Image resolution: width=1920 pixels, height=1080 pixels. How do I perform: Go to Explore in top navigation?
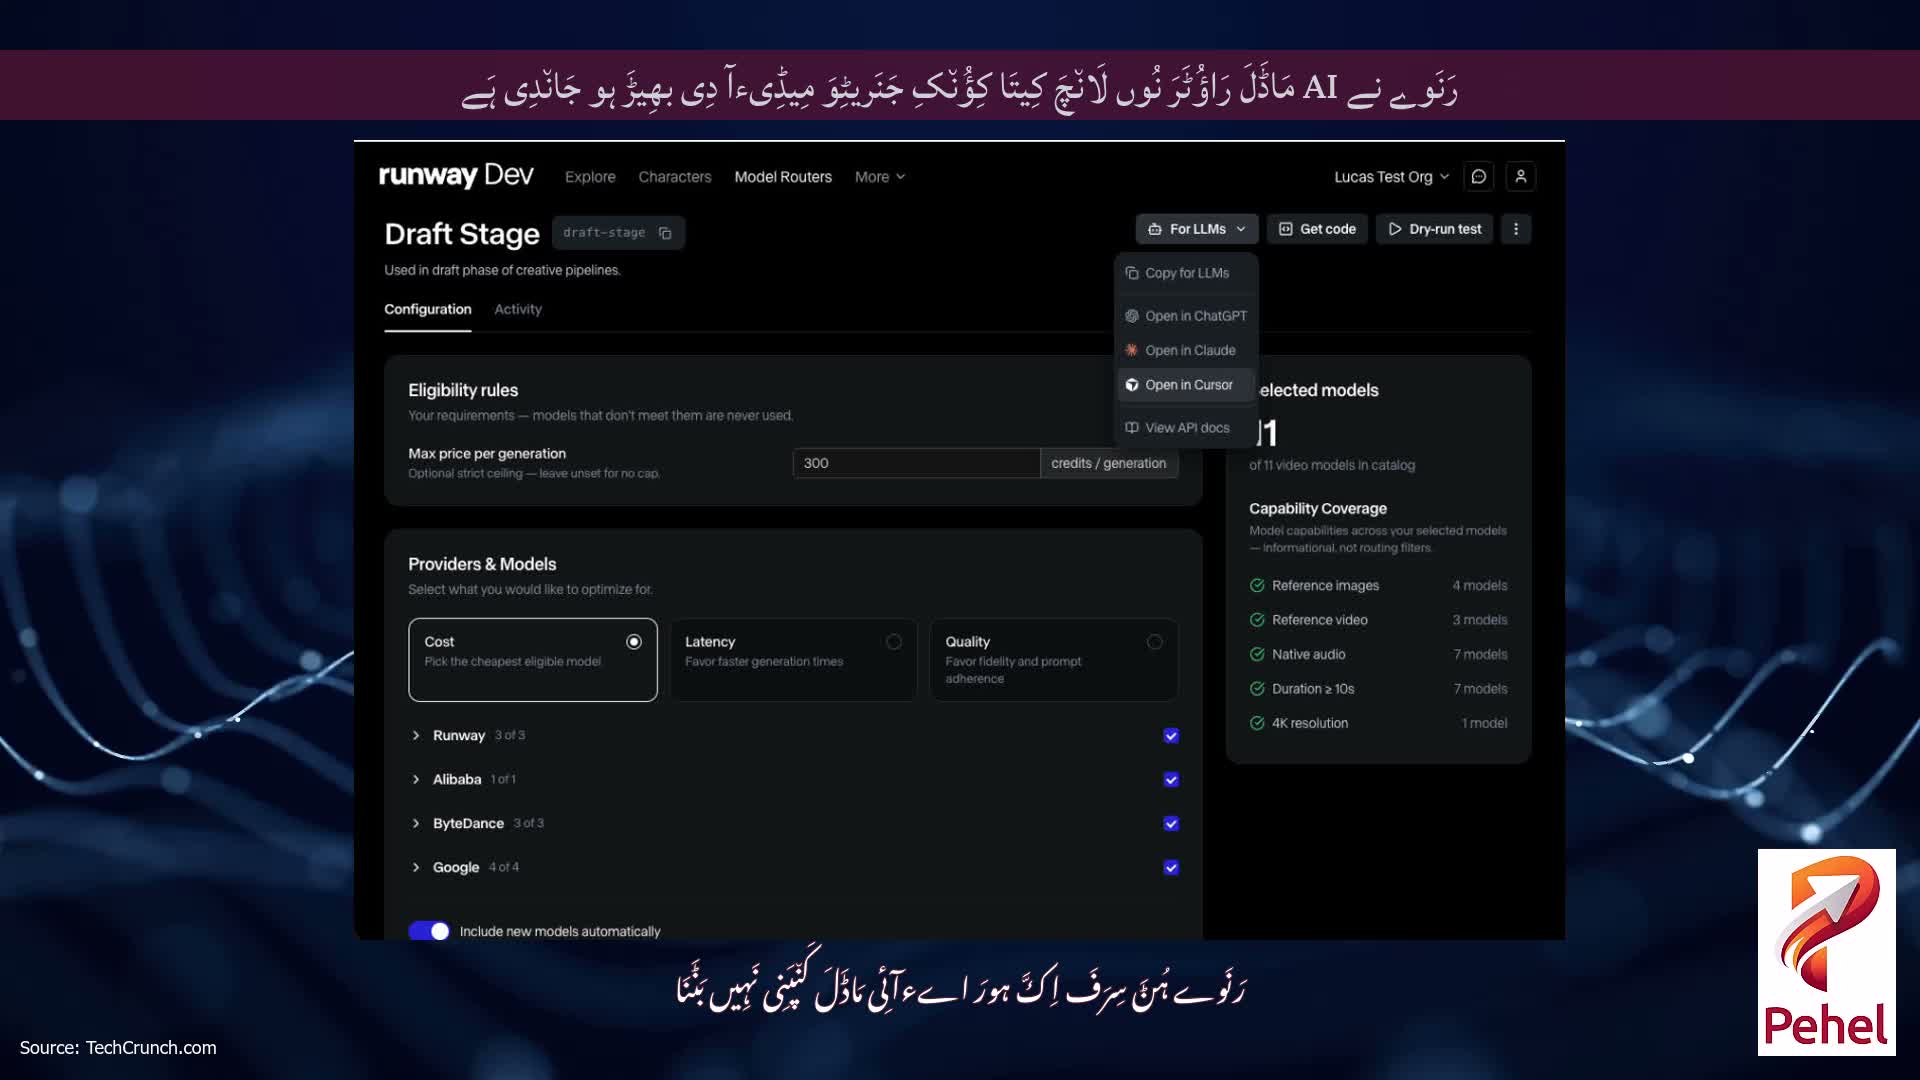(590, 177)
